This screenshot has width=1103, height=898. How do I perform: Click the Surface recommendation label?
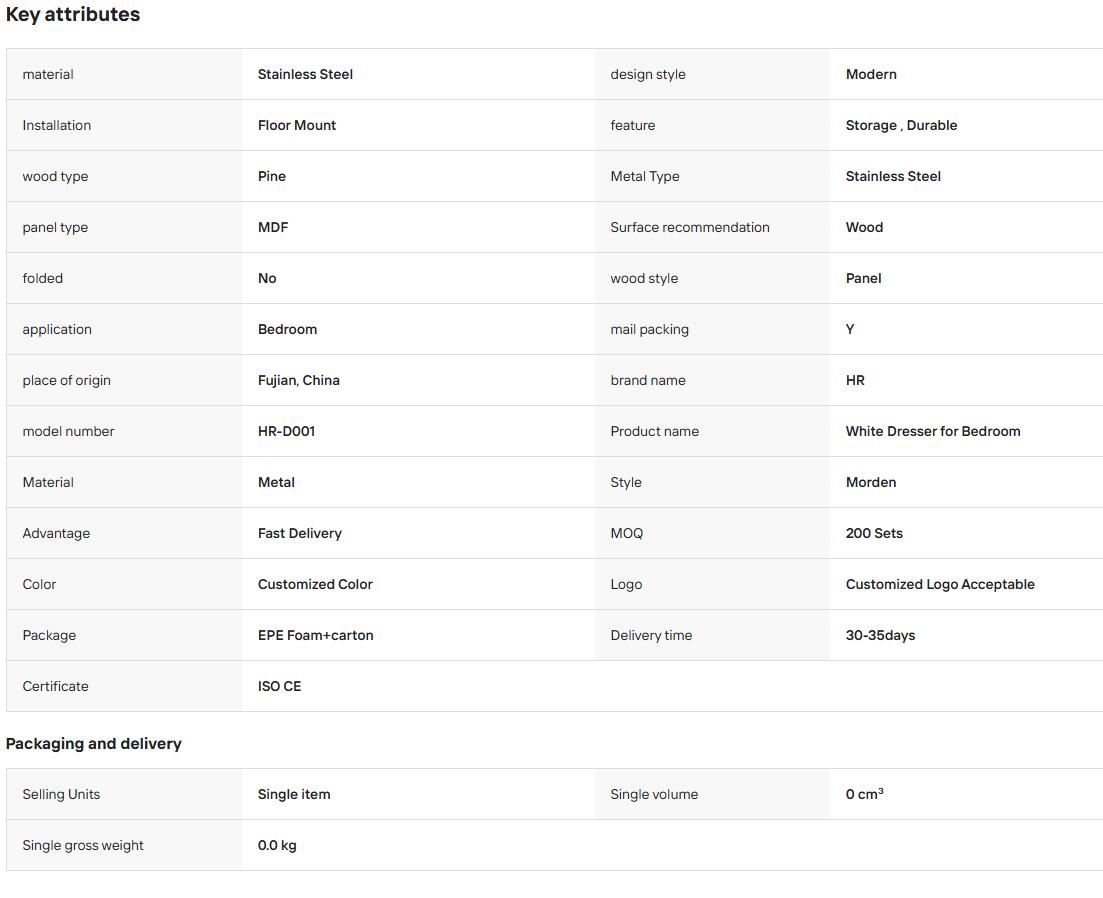click(x=690, y=227)
